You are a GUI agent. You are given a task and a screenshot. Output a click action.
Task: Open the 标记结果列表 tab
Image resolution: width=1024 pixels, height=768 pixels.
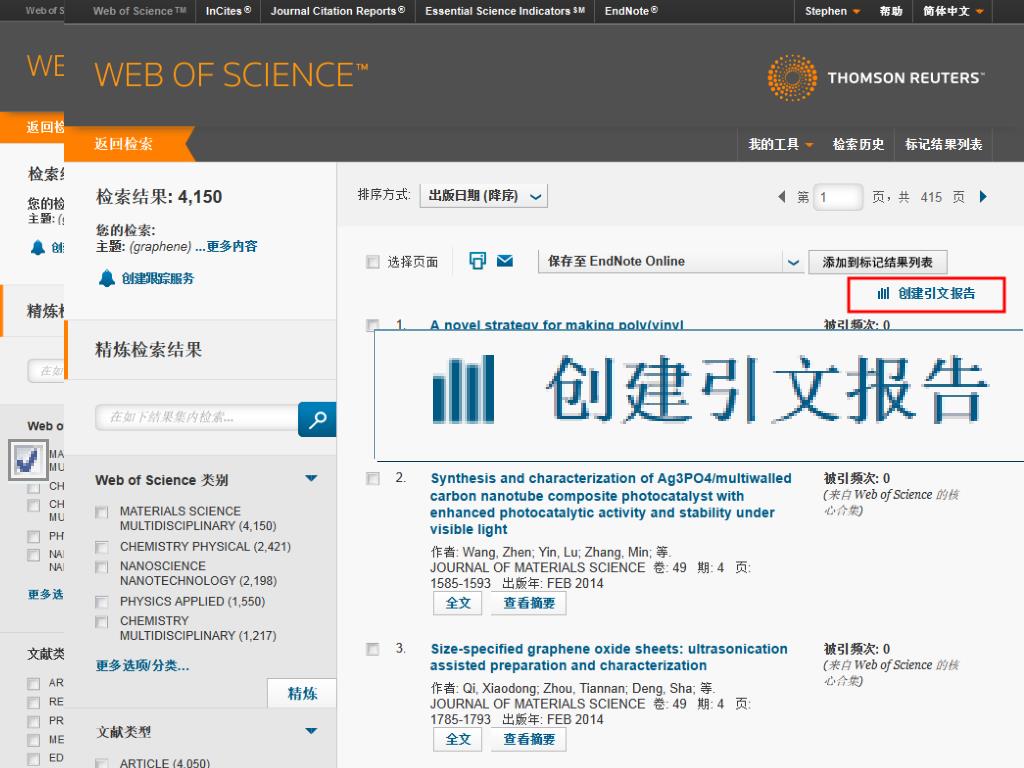click(x=943, y=144)
